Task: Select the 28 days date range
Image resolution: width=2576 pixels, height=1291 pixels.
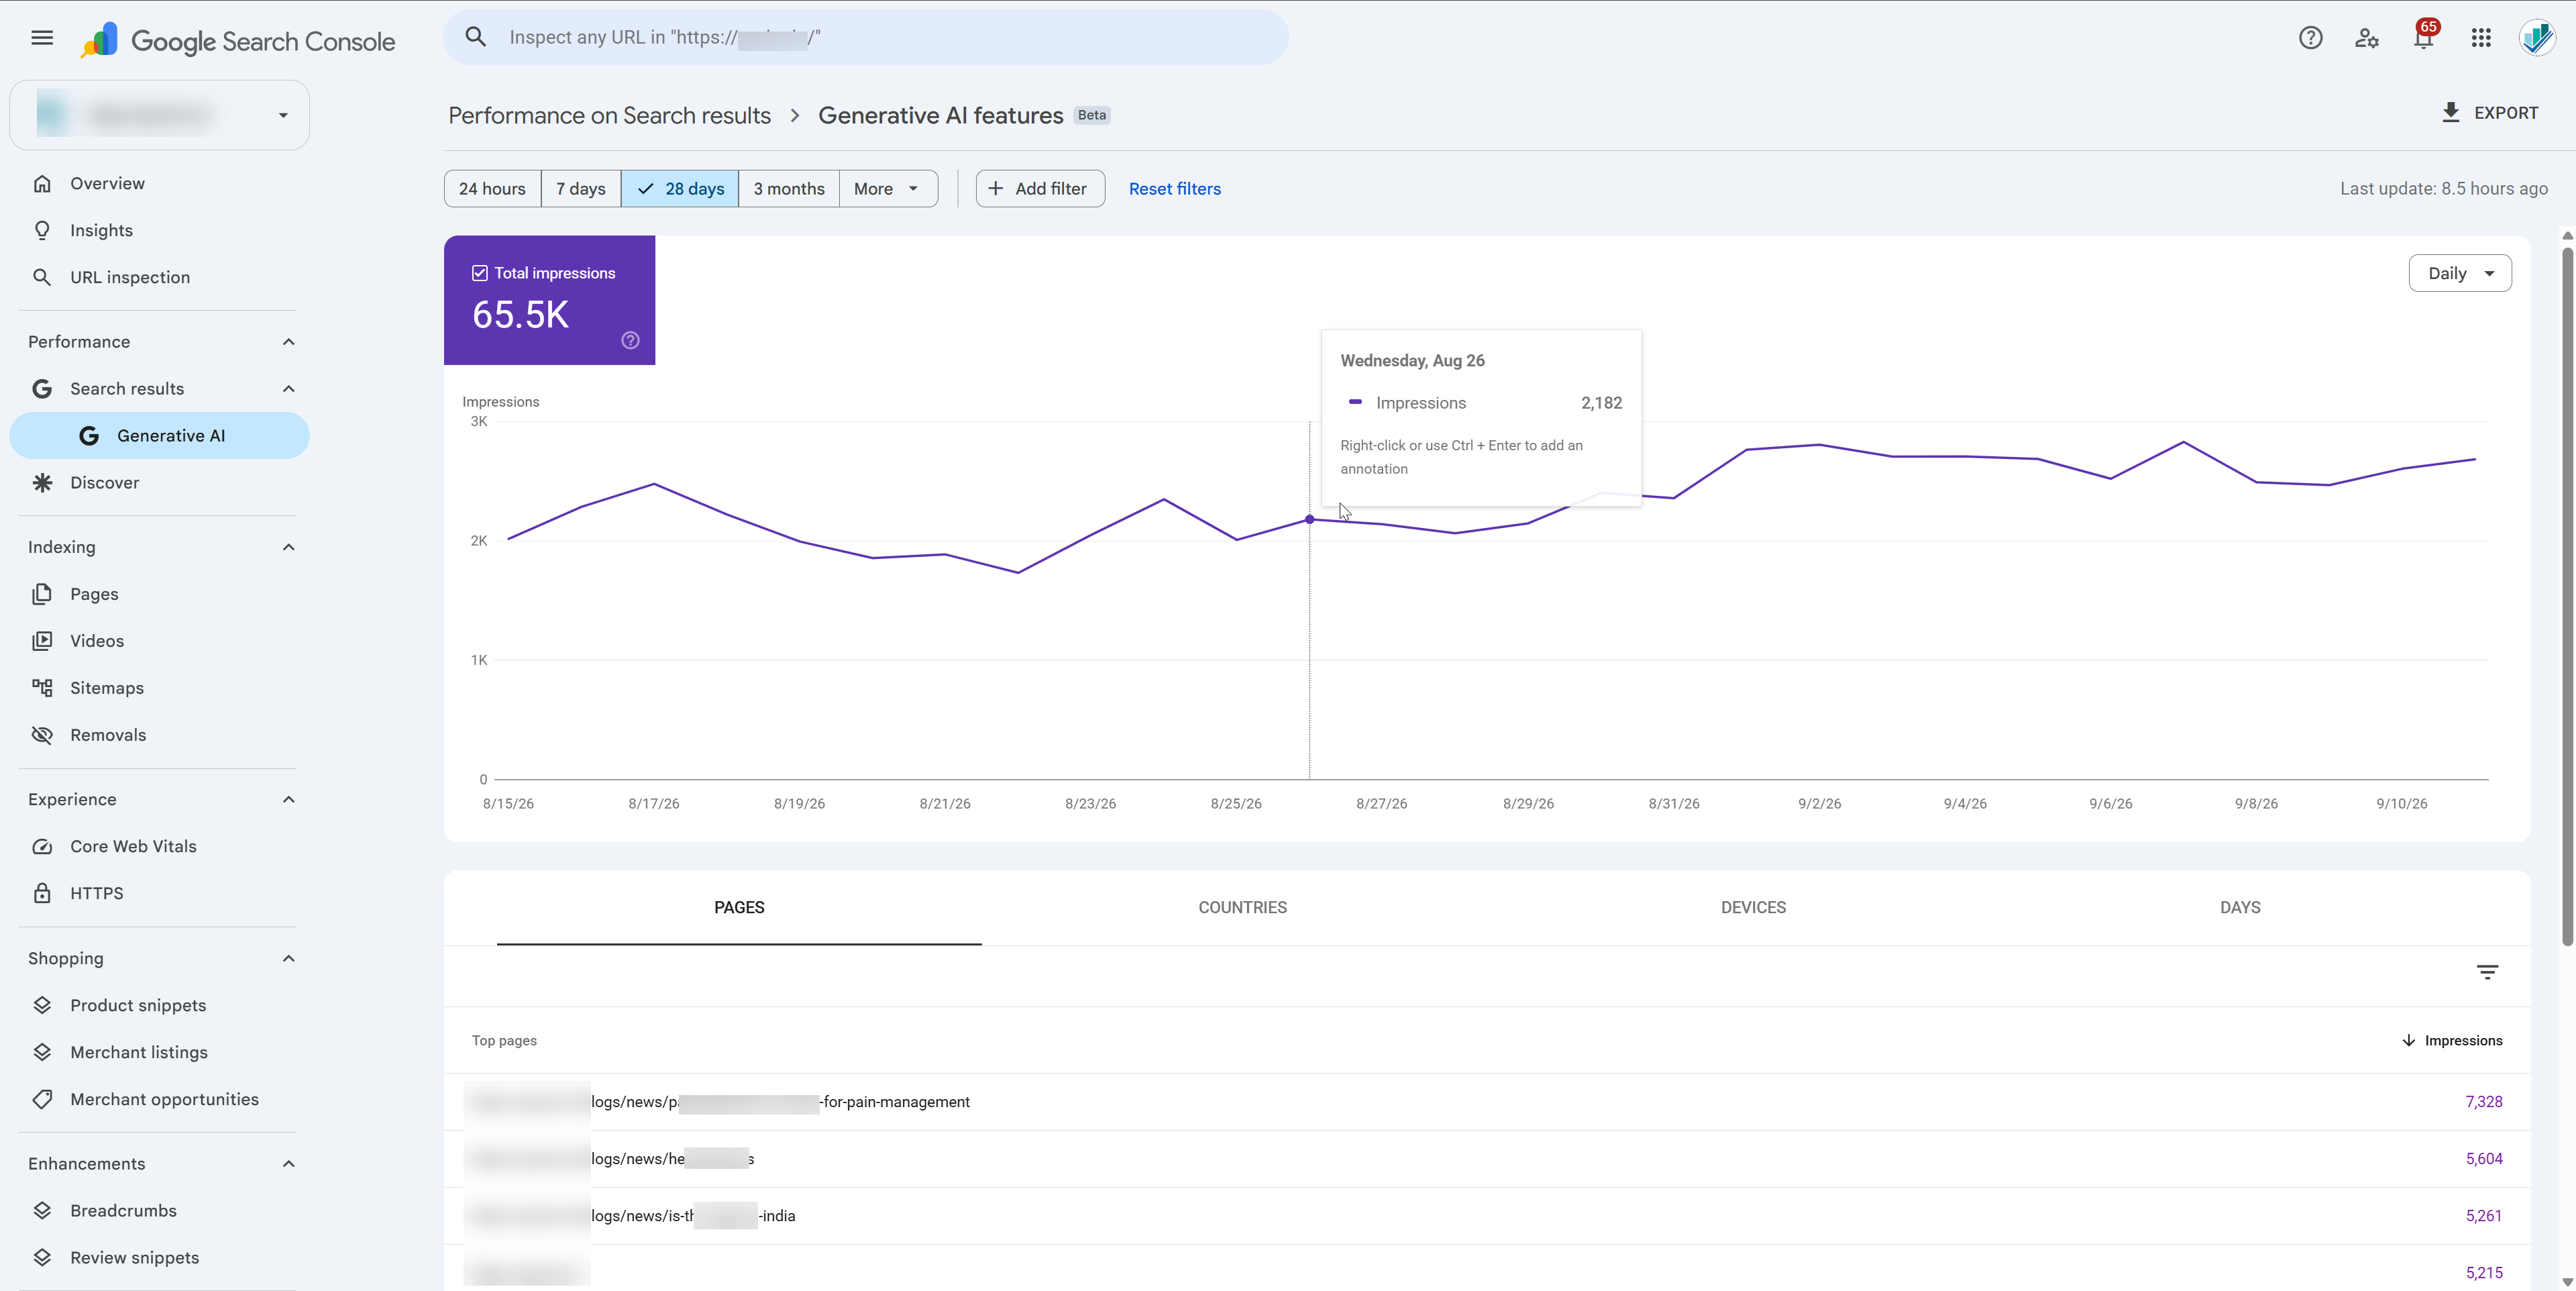Action: click(x=680, y=189)
